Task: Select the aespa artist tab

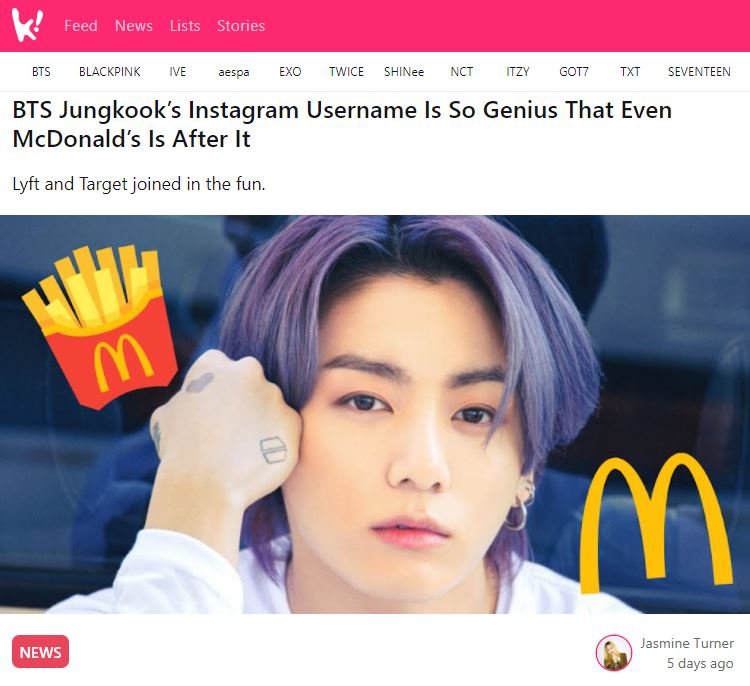Action: (234, 72)
